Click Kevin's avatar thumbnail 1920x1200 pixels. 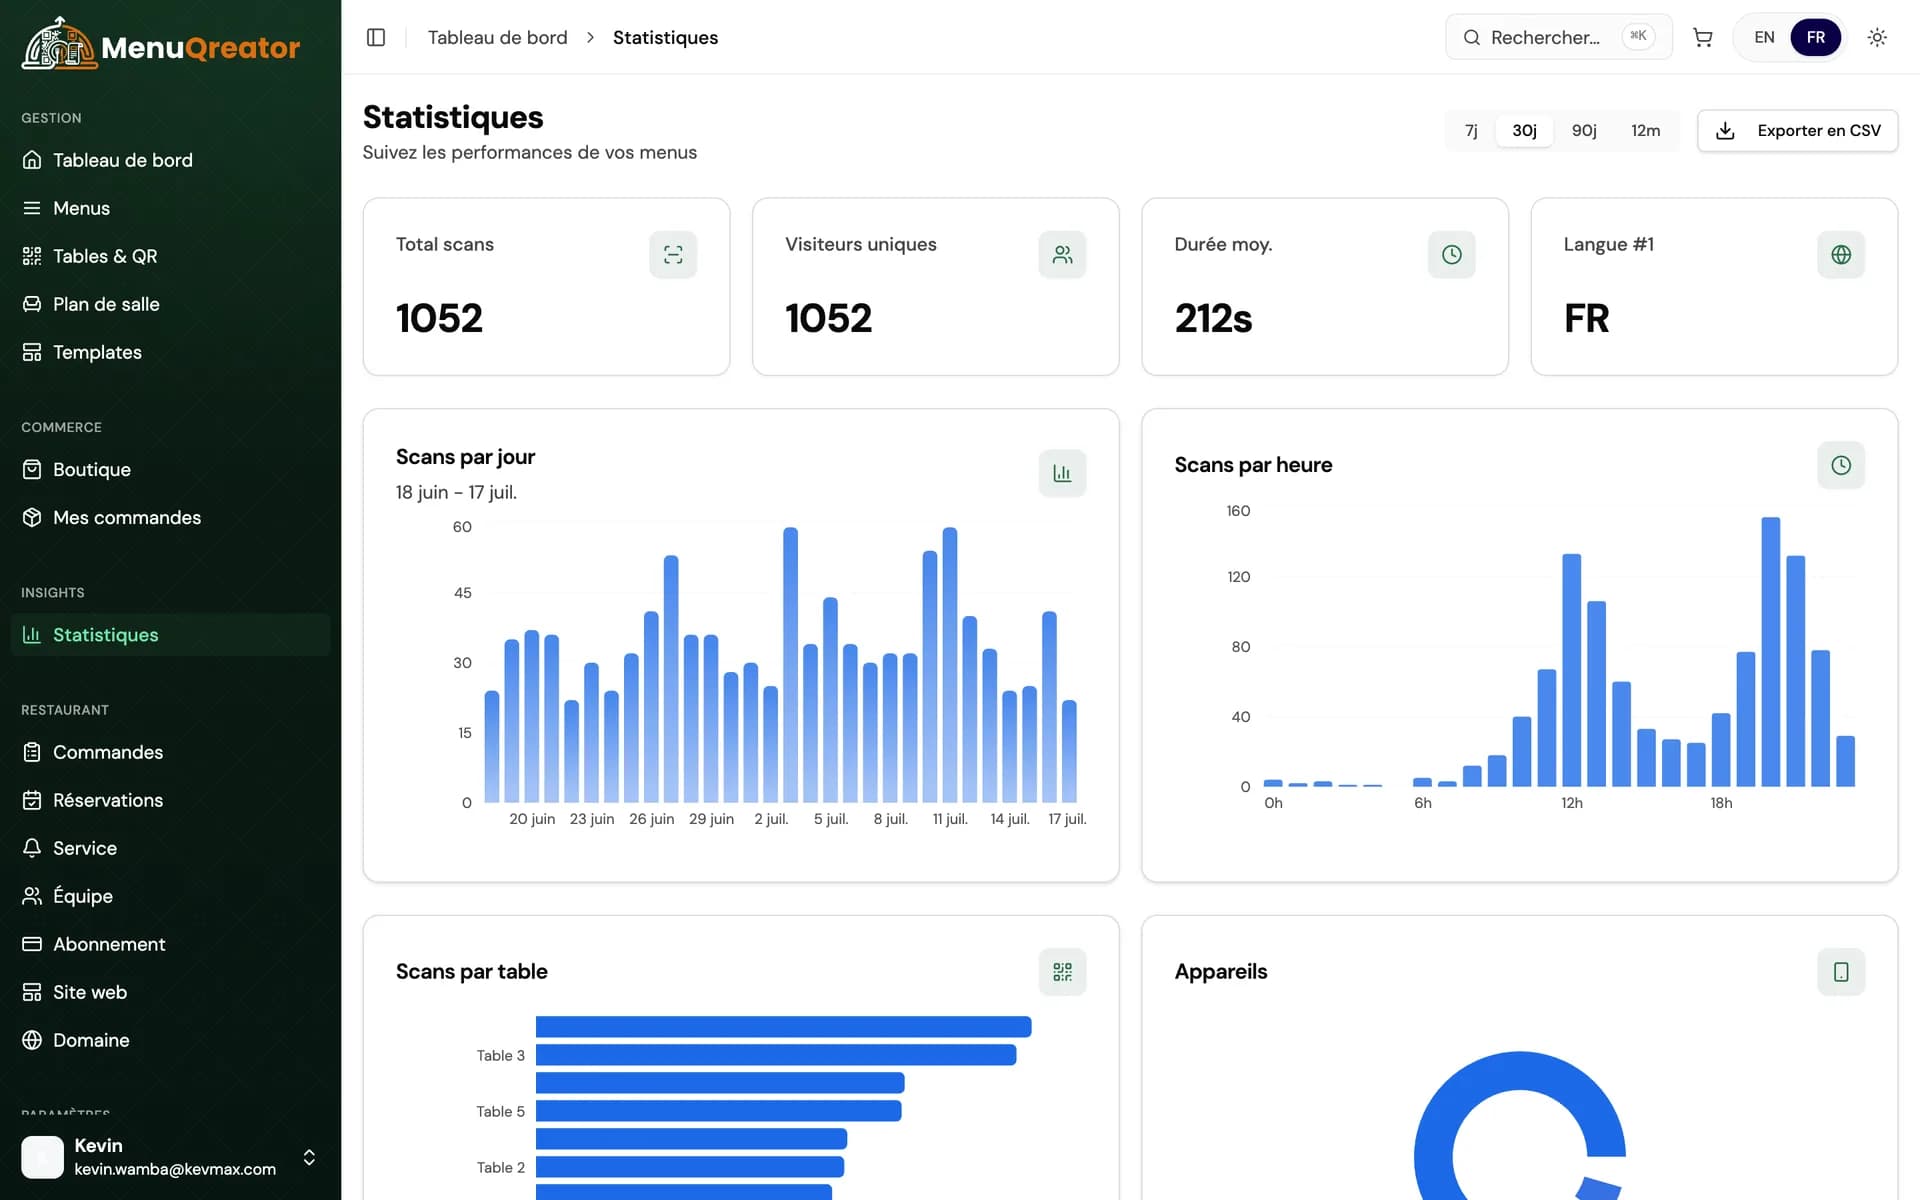coord(42,1157)
